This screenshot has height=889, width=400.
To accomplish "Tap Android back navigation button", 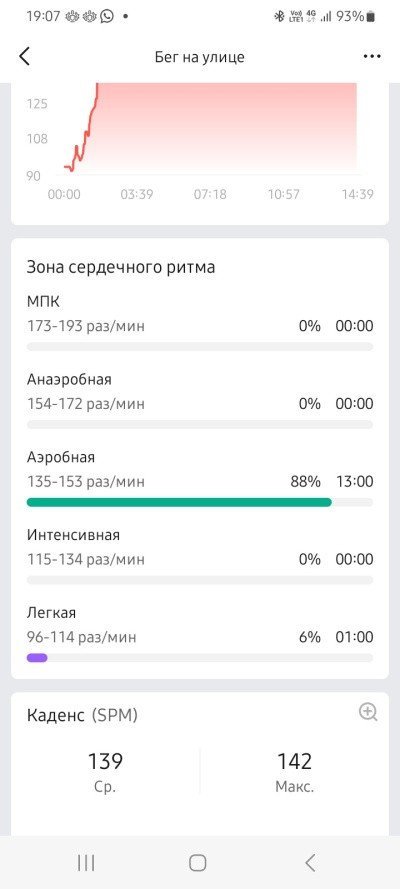I will point(310,863).
